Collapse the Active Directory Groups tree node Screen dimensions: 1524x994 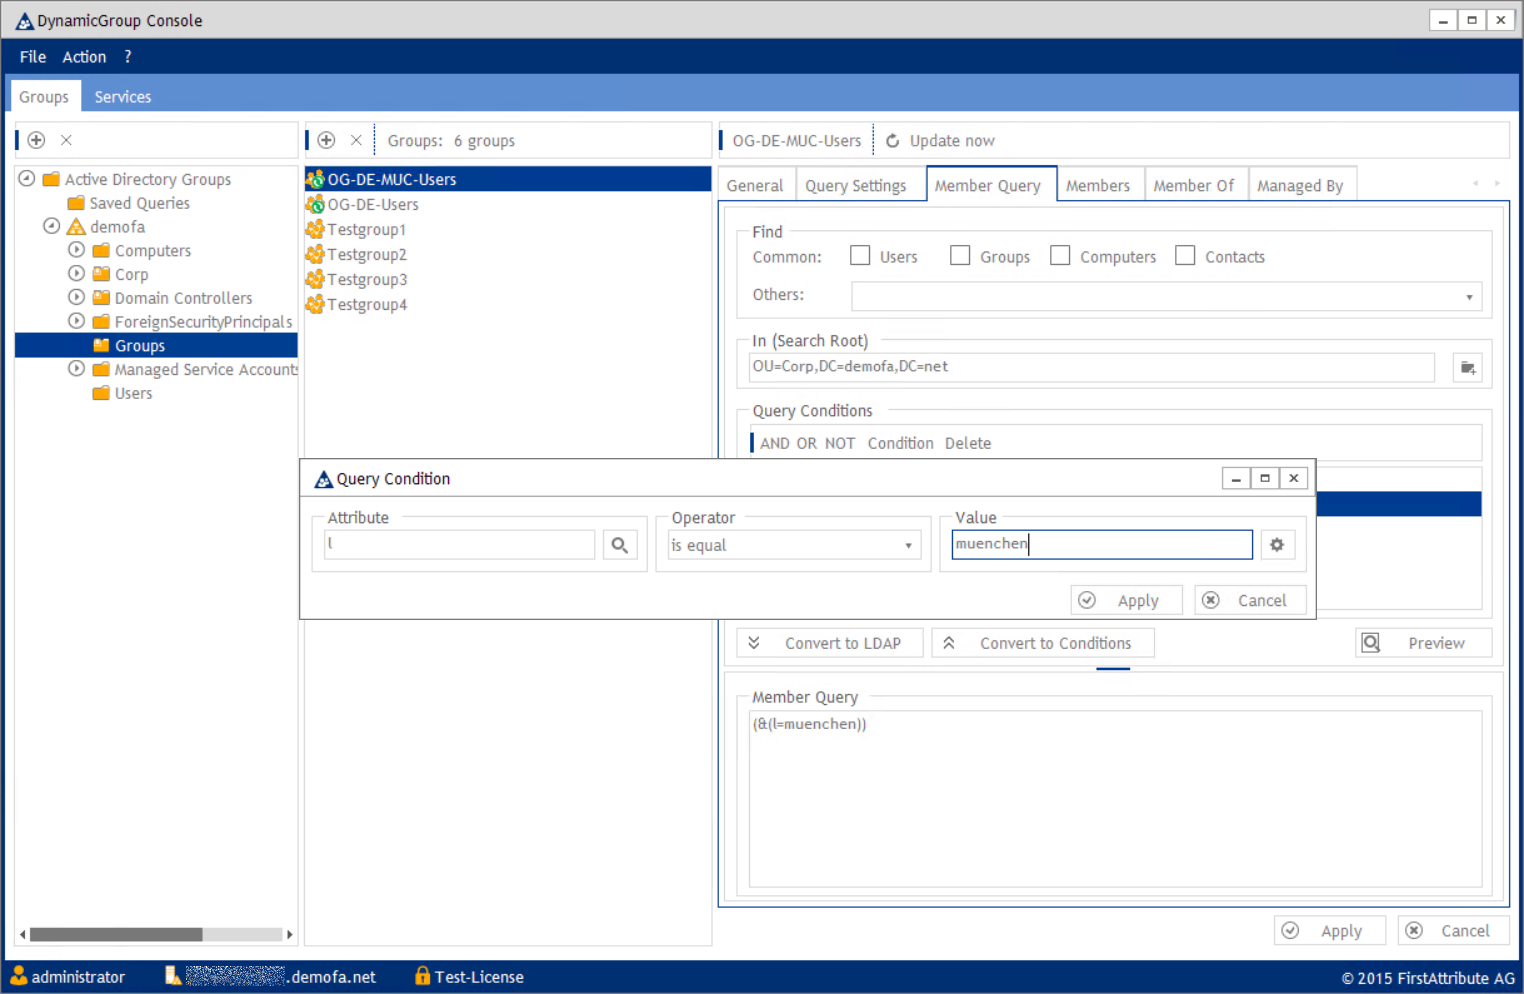click(27, 179)
